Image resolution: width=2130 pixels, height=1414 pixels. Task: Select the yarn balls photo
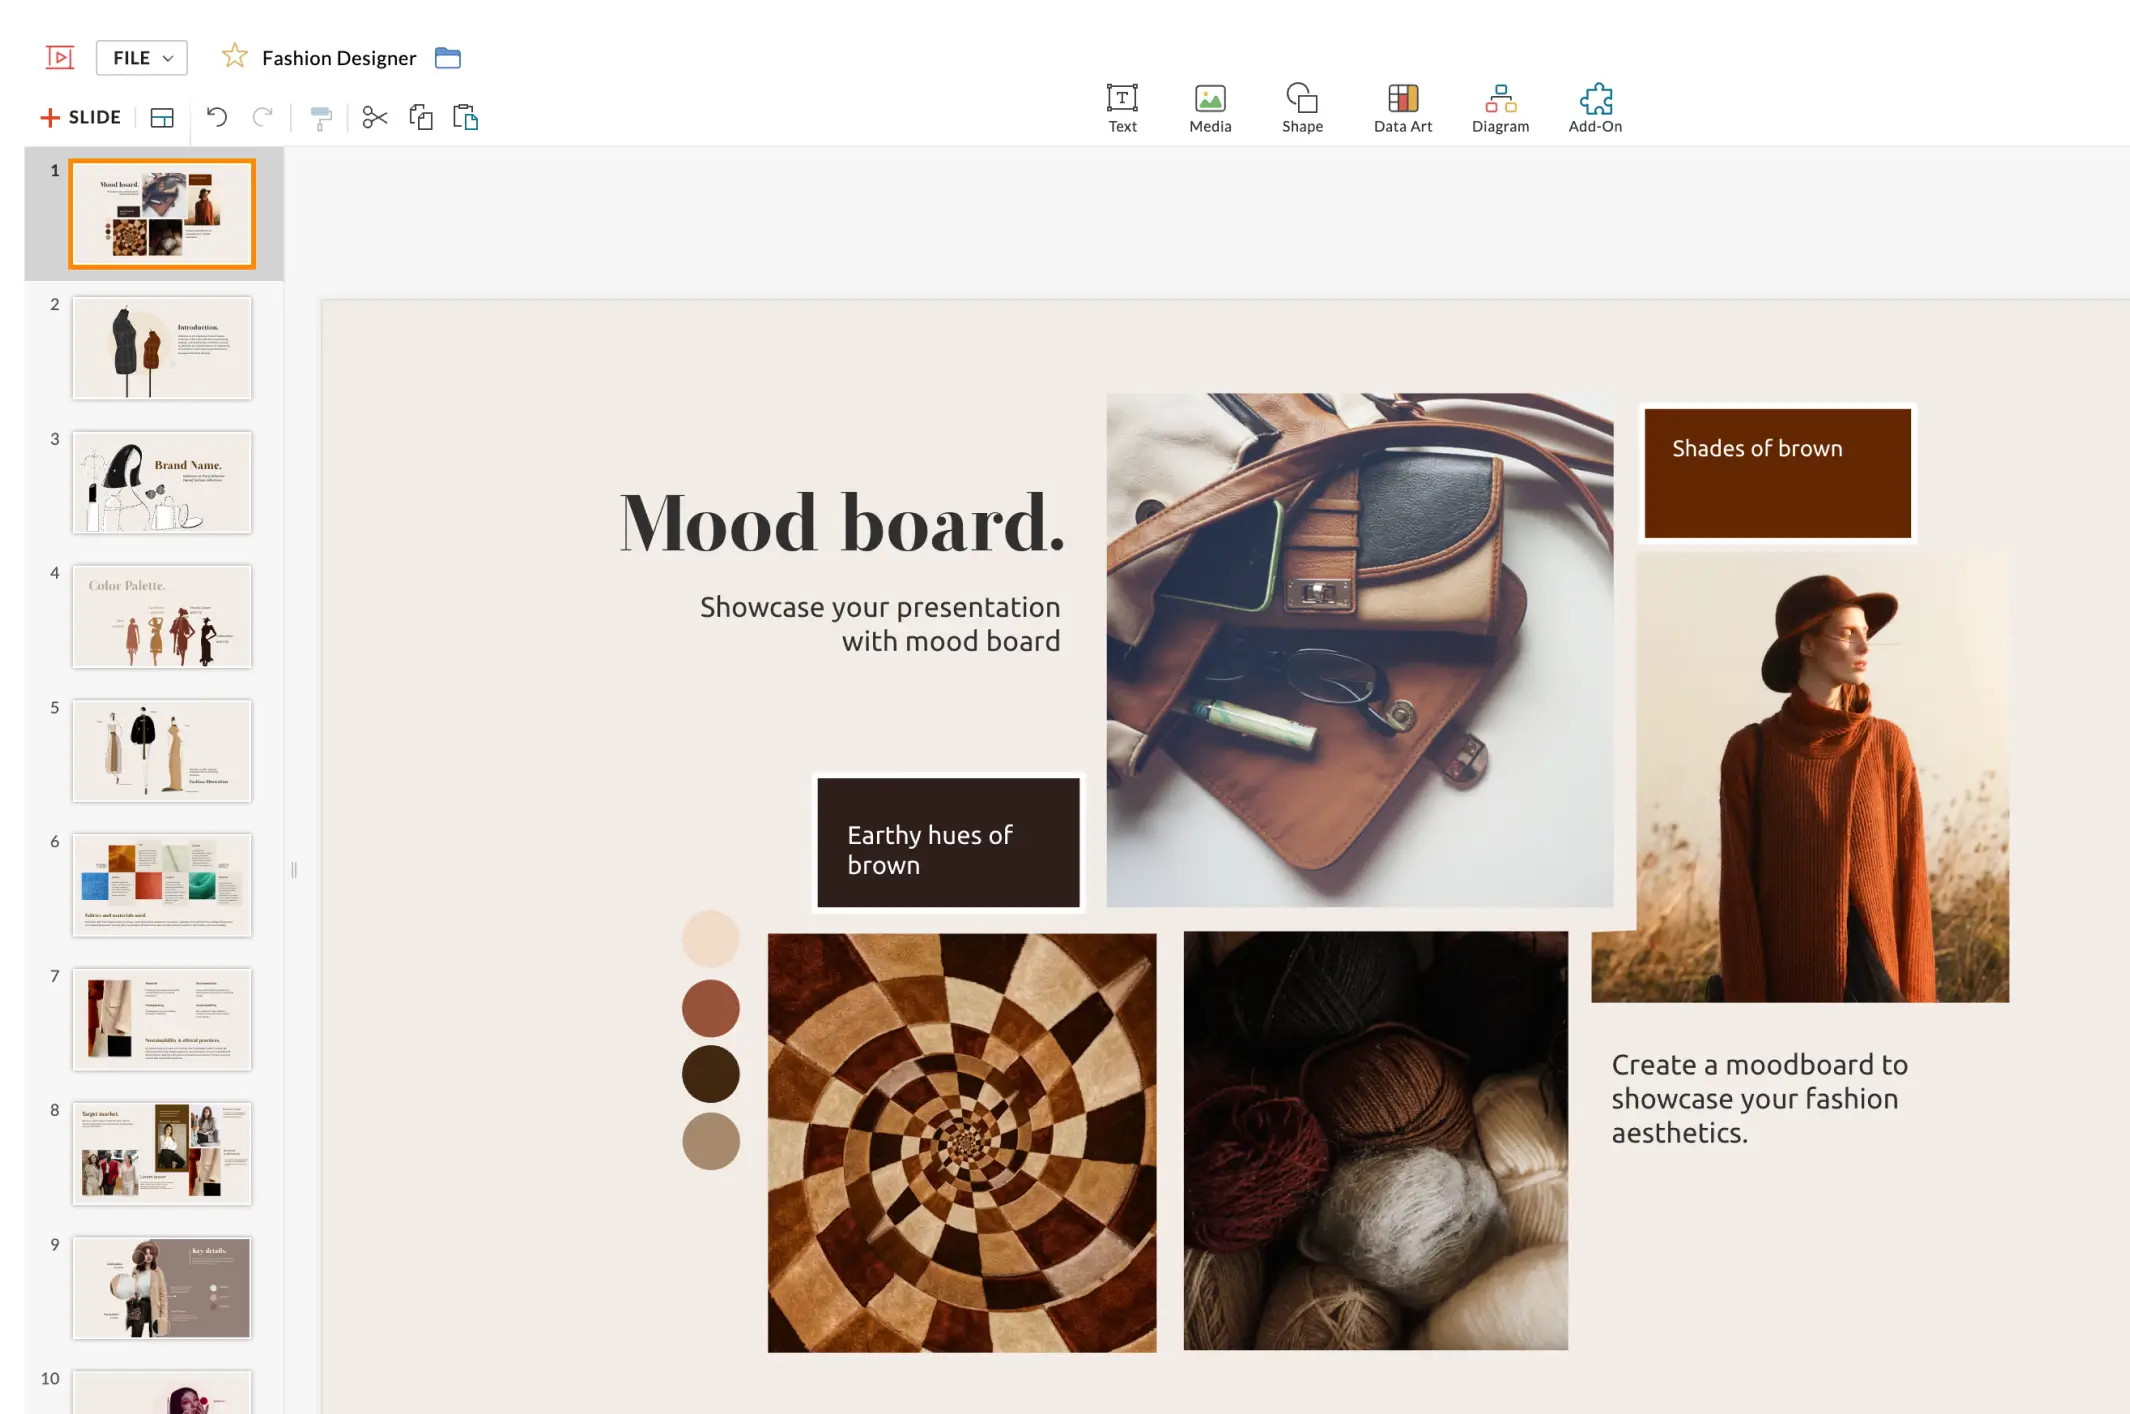tap(1376, 1141)
